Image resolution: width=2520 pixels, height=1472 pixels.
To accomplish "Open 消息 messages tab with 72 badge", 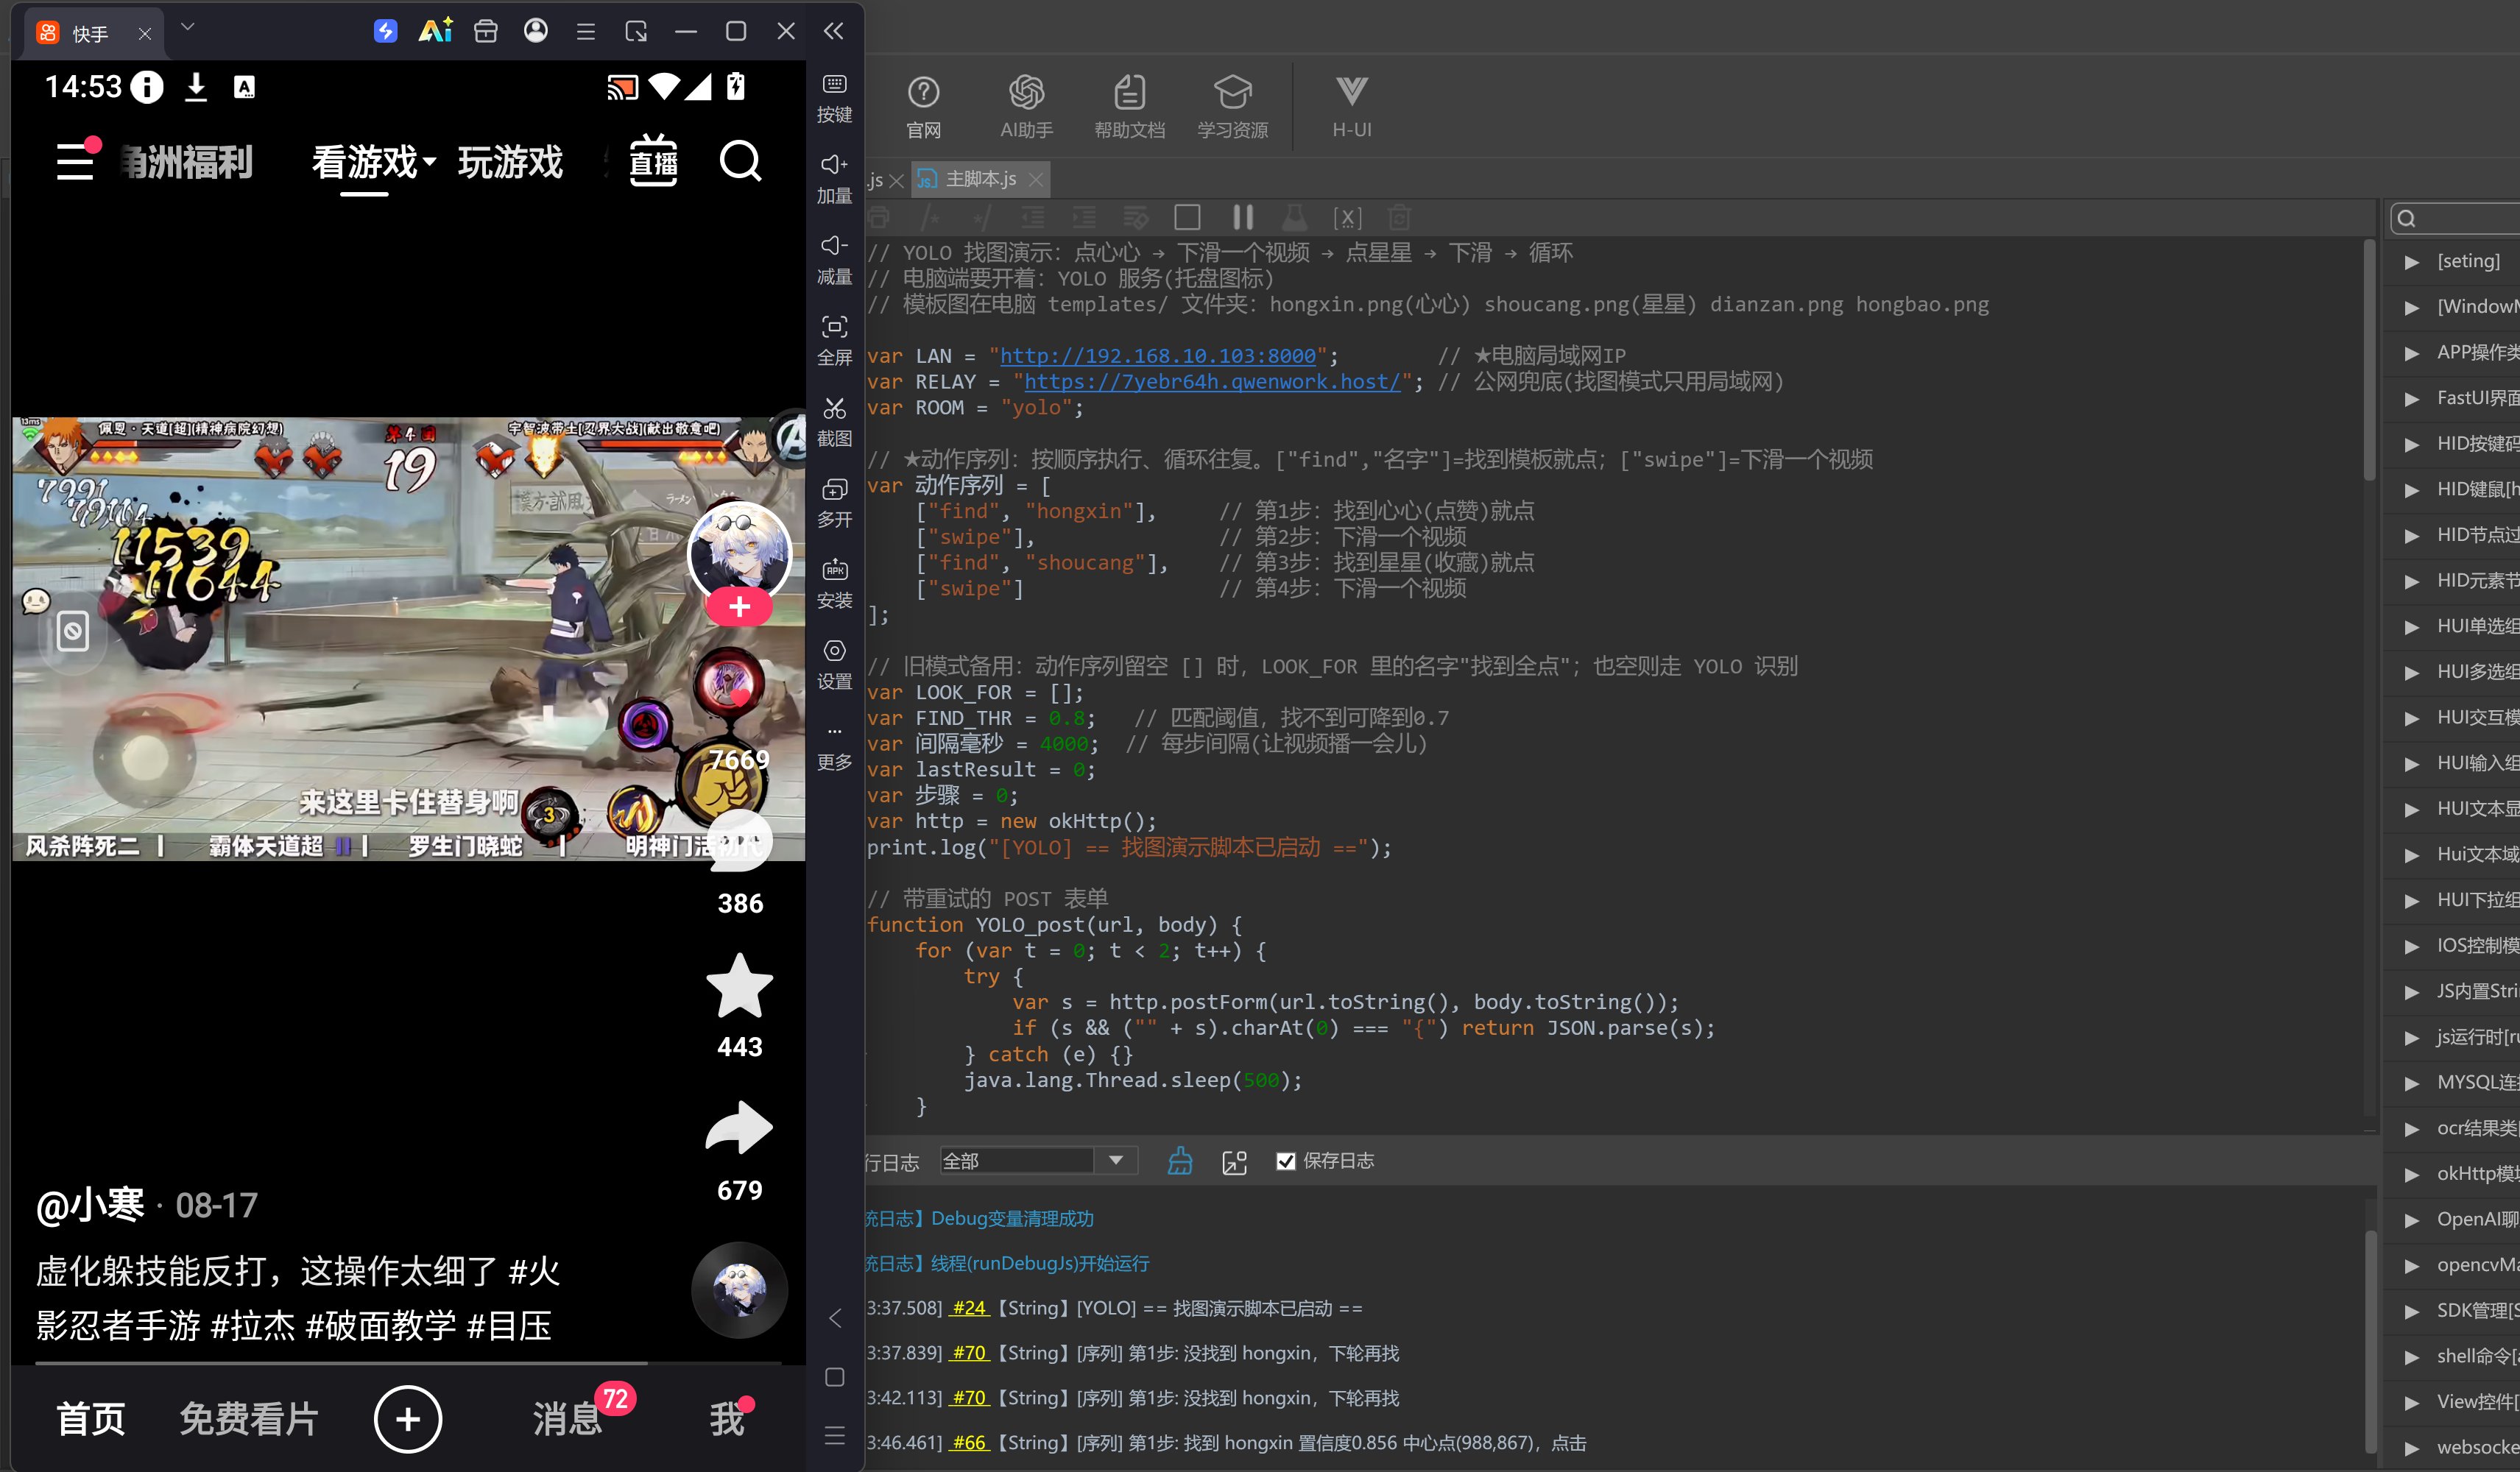I will [568, 1418].
